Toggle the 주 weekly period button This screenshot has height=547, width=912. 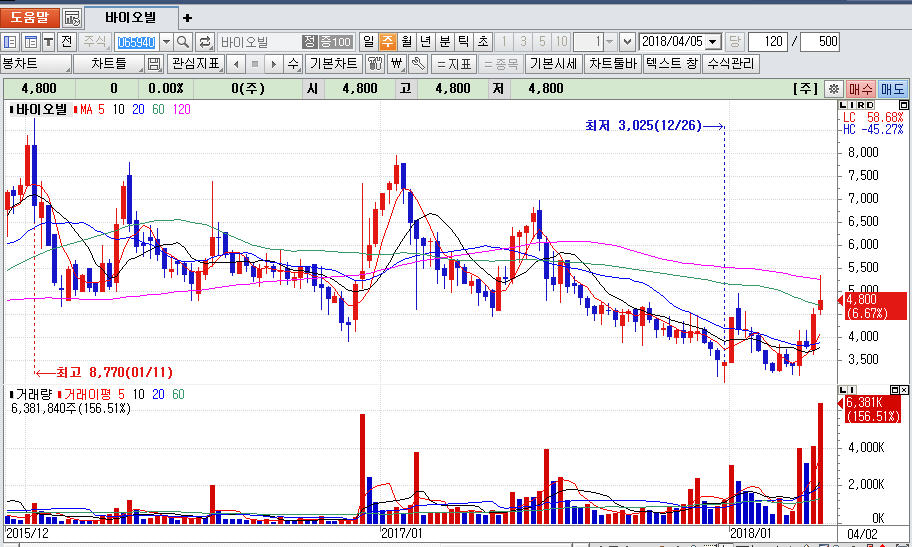[387, 42]
